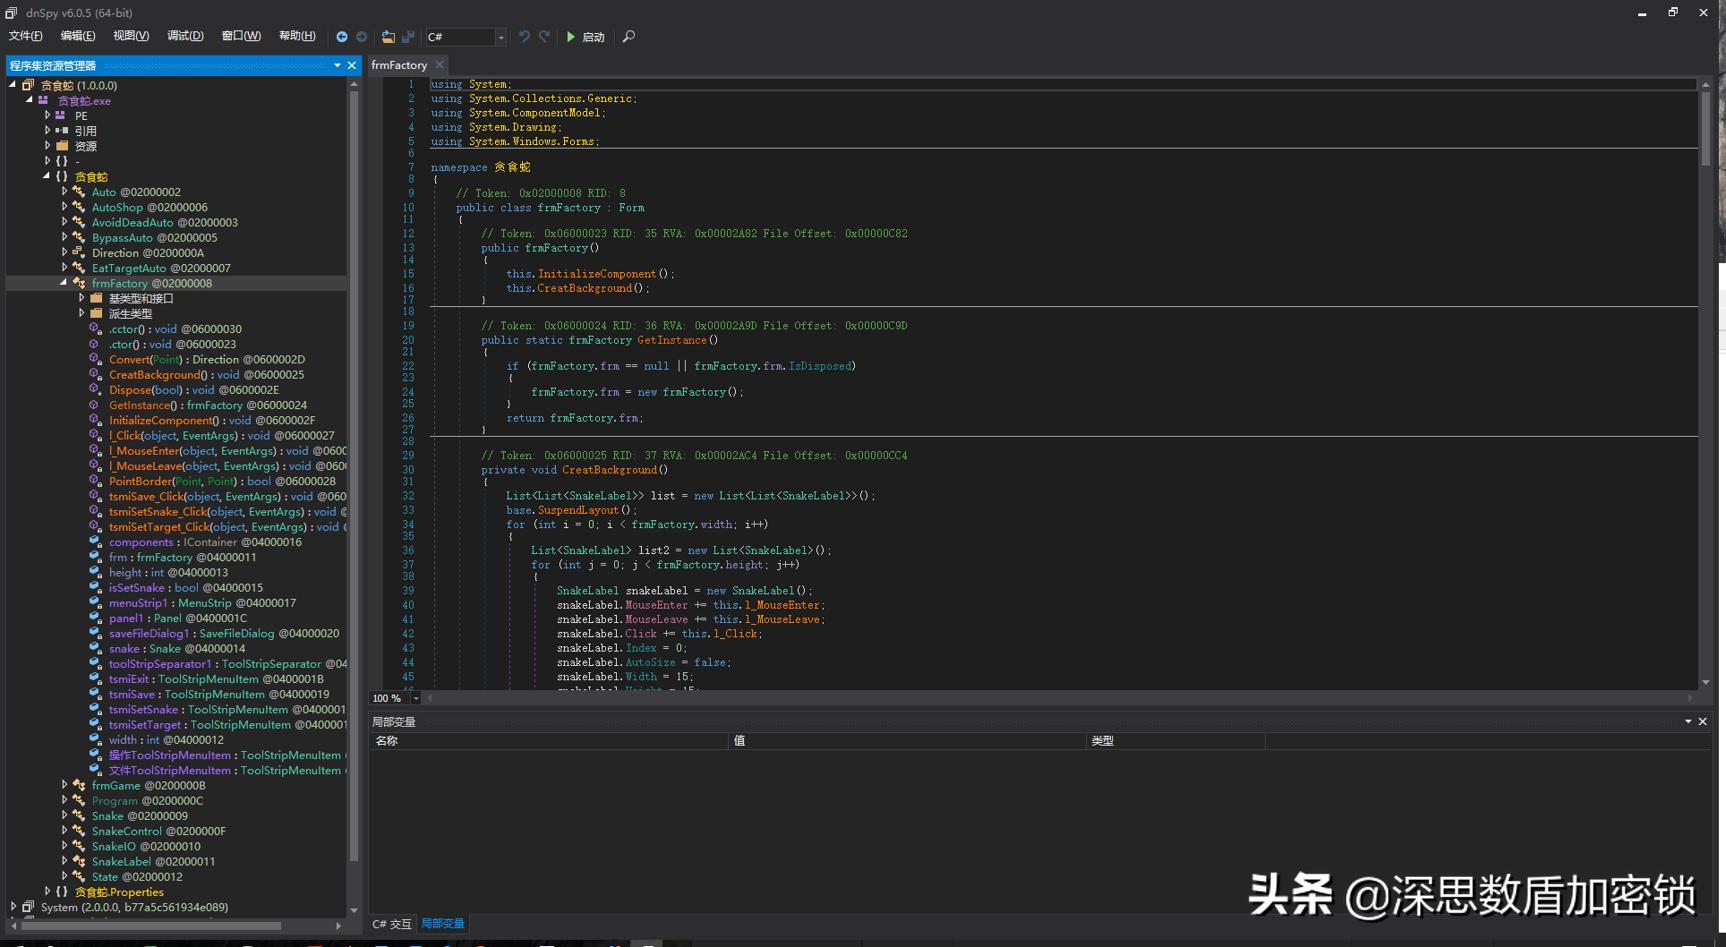The image size is (1726, 947).
Task: Expand the SnakeControl class node
Action: click(x=64, y=831)
